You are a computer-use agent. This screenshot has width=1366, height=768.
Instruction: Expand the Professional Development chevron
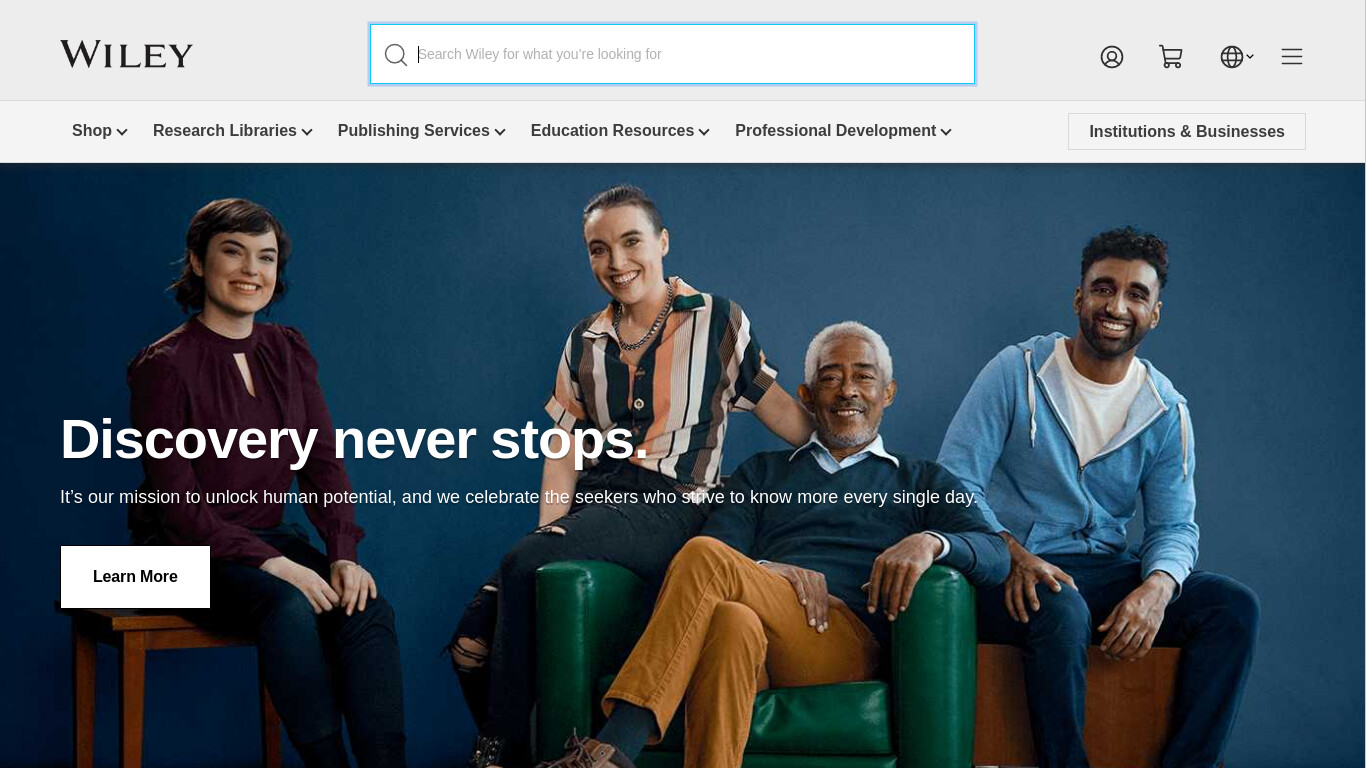946,132
